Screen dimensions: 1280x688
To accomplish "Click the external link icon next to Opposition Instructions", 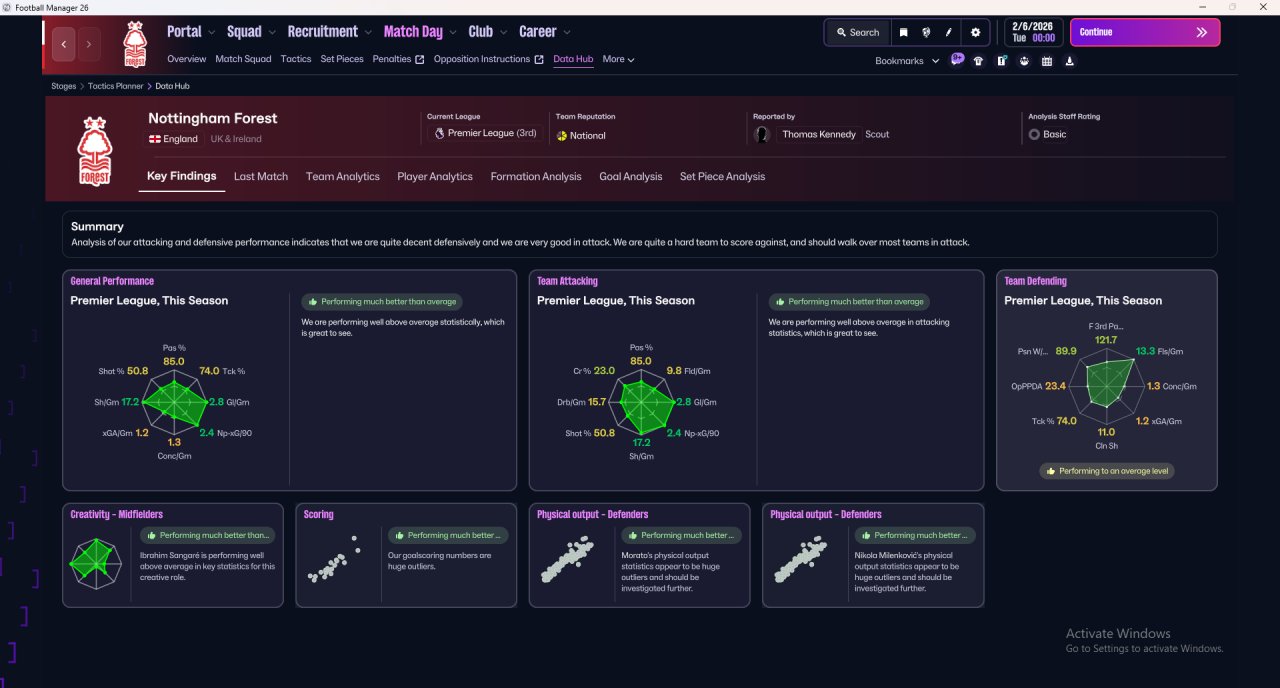I will point(539,59).
